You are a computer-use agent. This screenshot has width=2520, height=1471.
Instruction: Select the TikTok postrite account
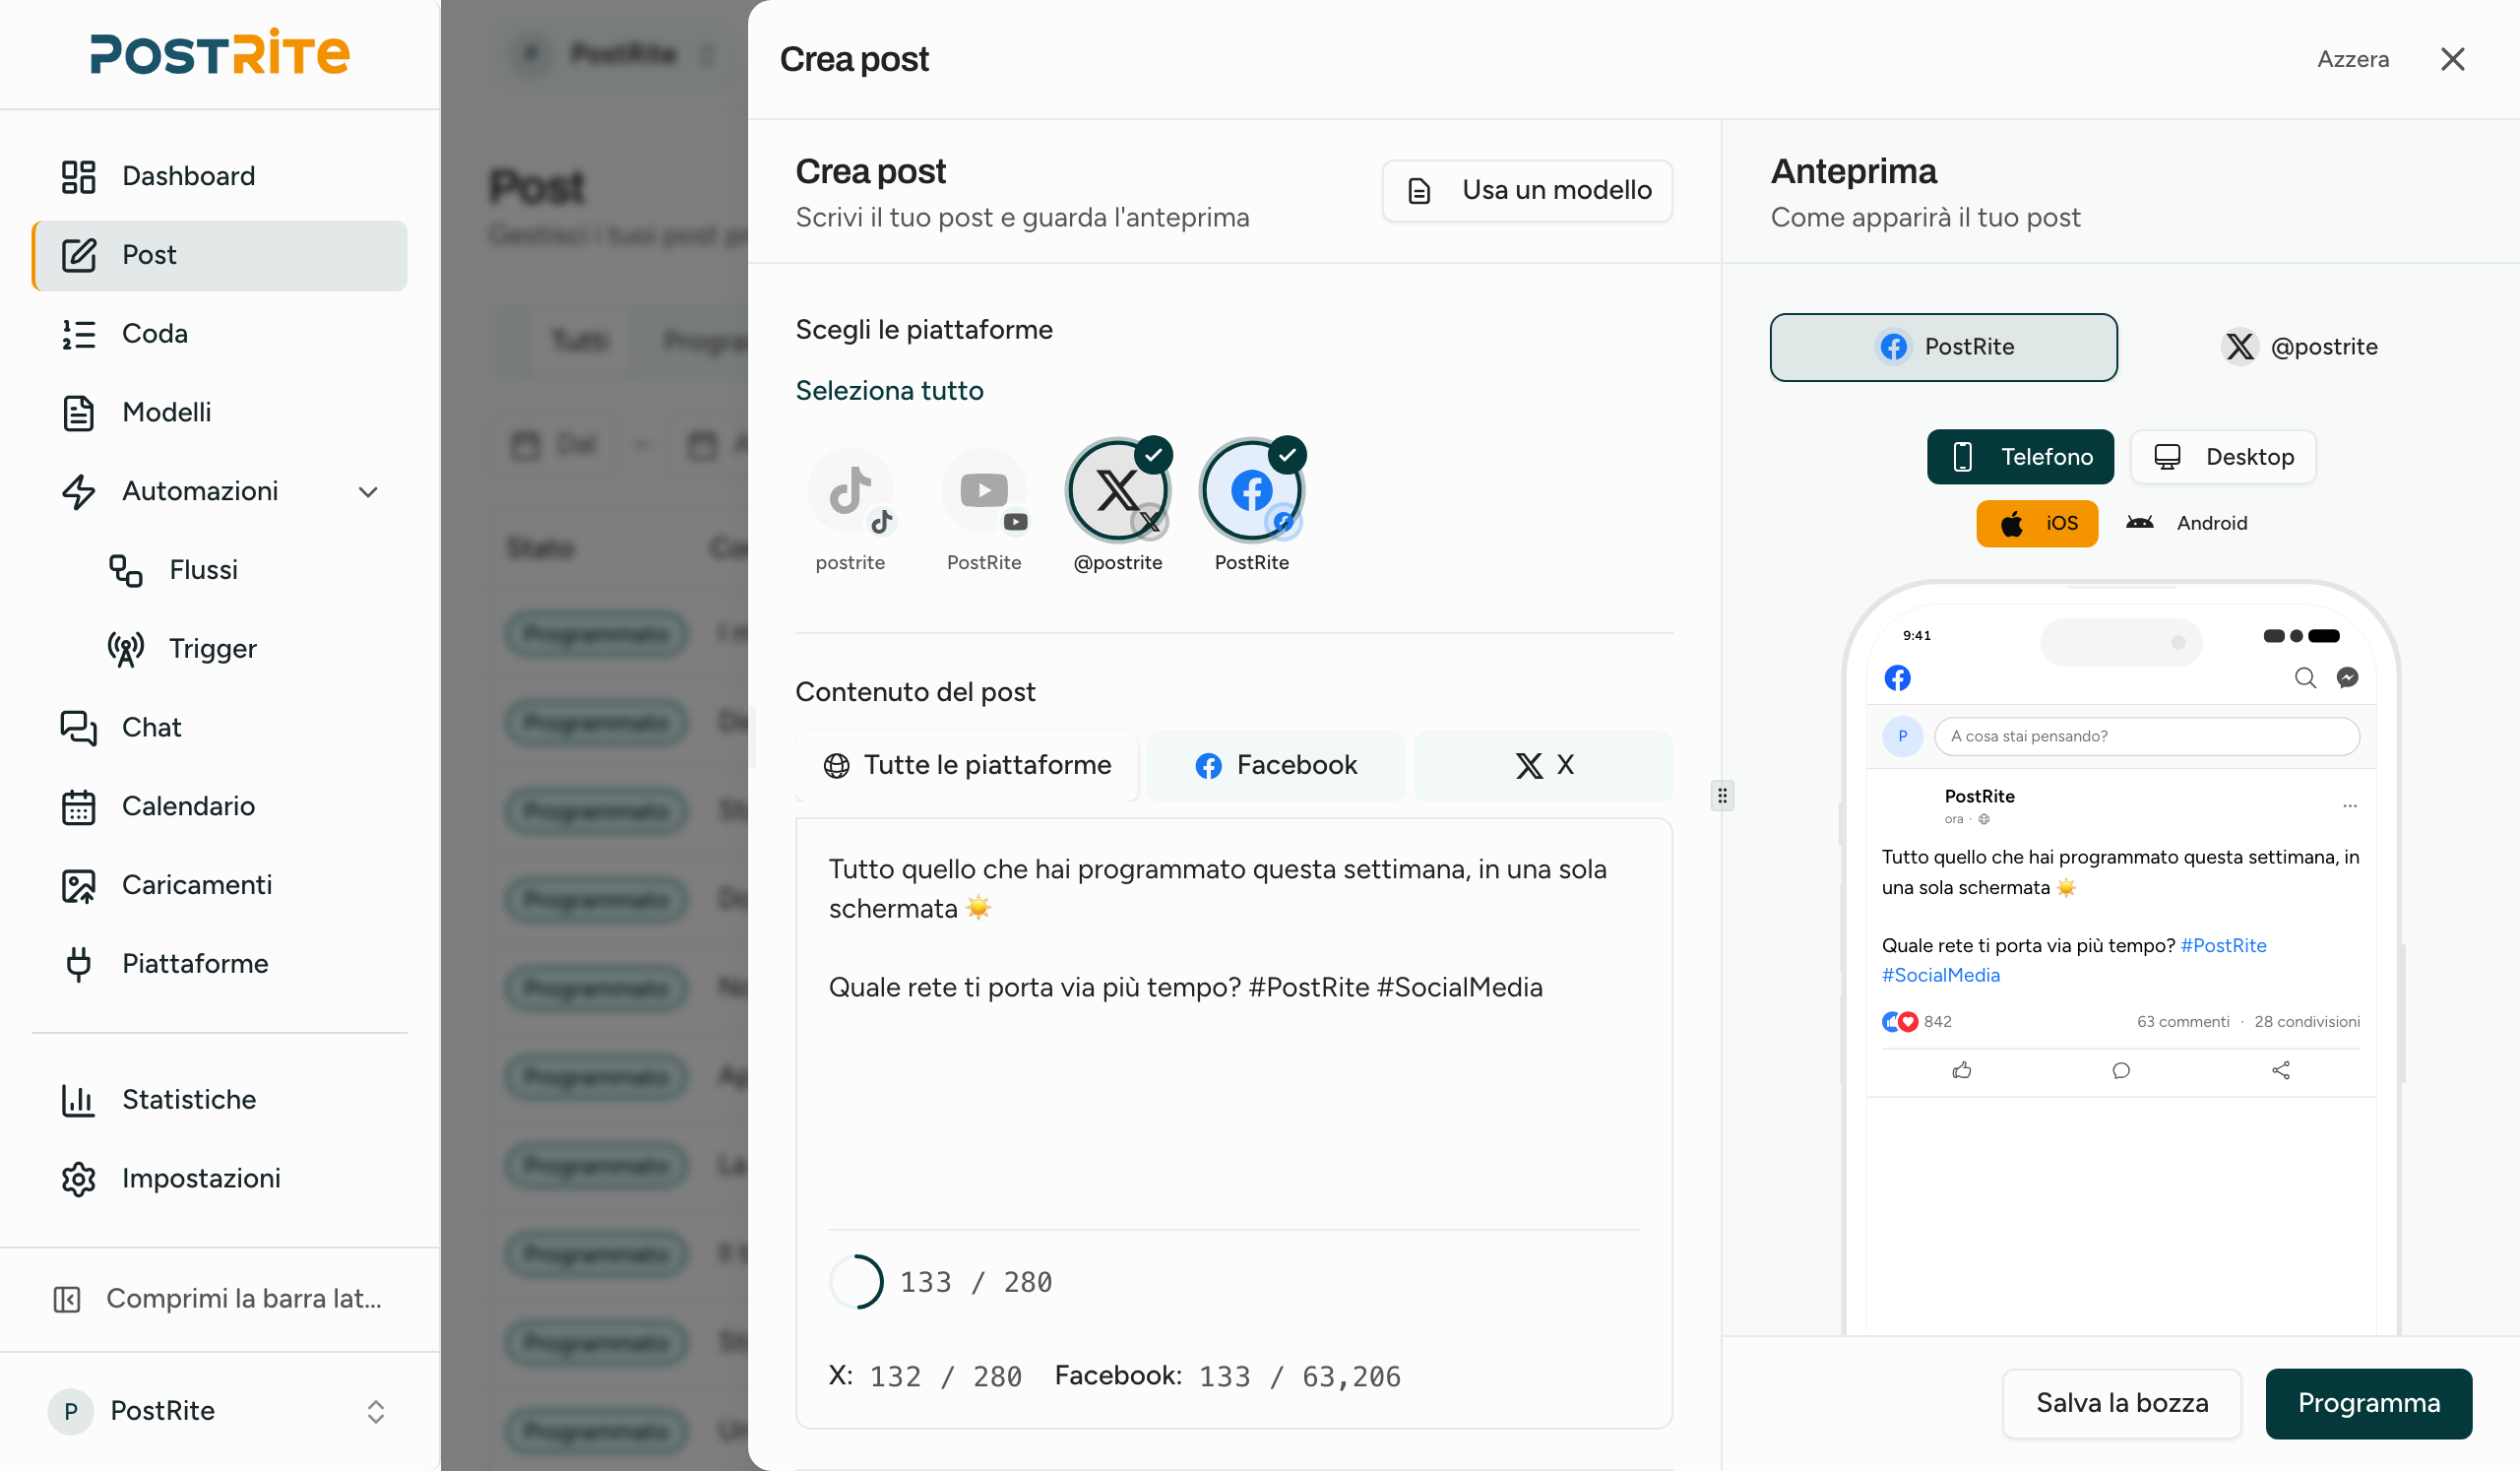tap(850, 491)
